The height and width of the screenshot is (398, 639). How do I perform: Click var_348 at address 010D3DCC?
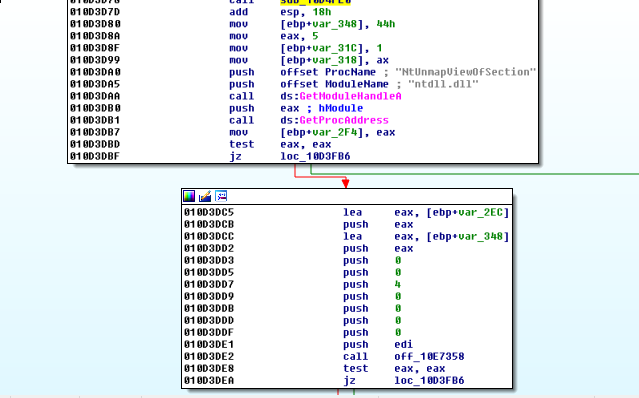point(480,236)
